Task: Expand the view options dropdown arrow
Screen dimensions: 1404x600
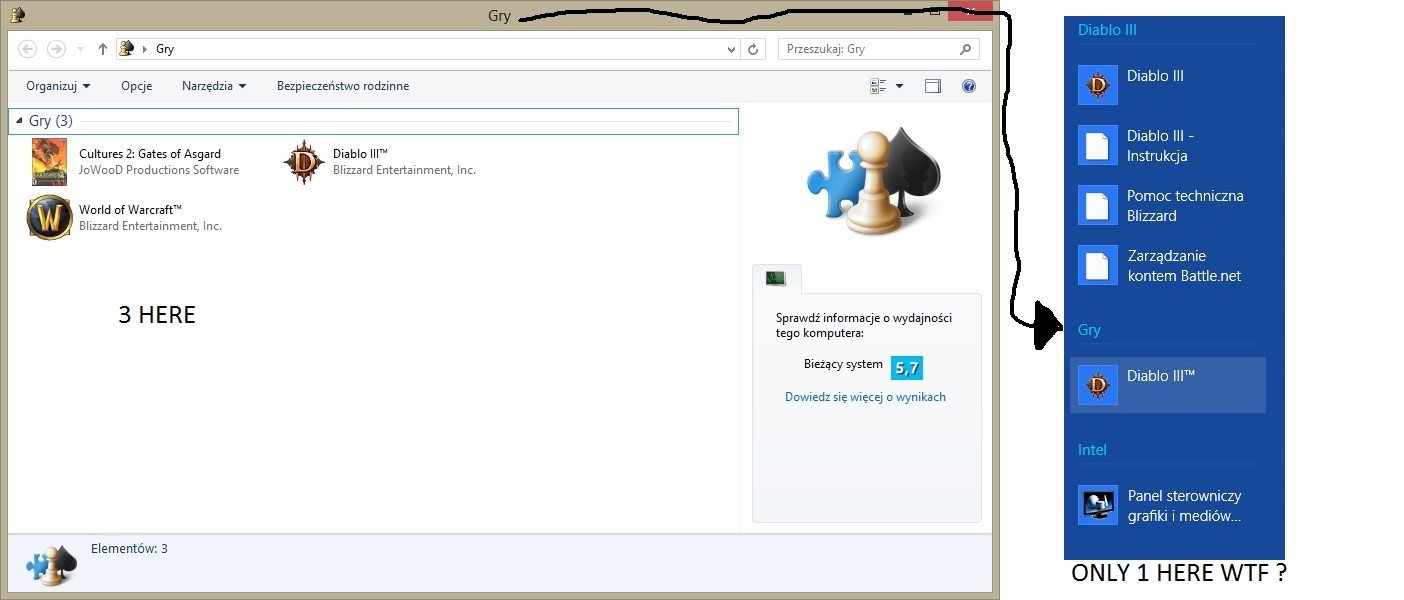Action: [x=899, y=86]
